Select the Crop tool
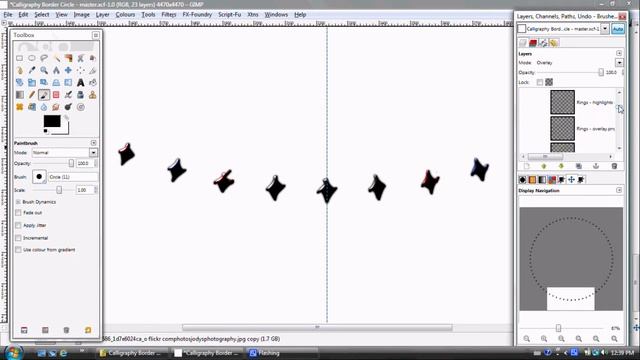 [x=93, y=70]
